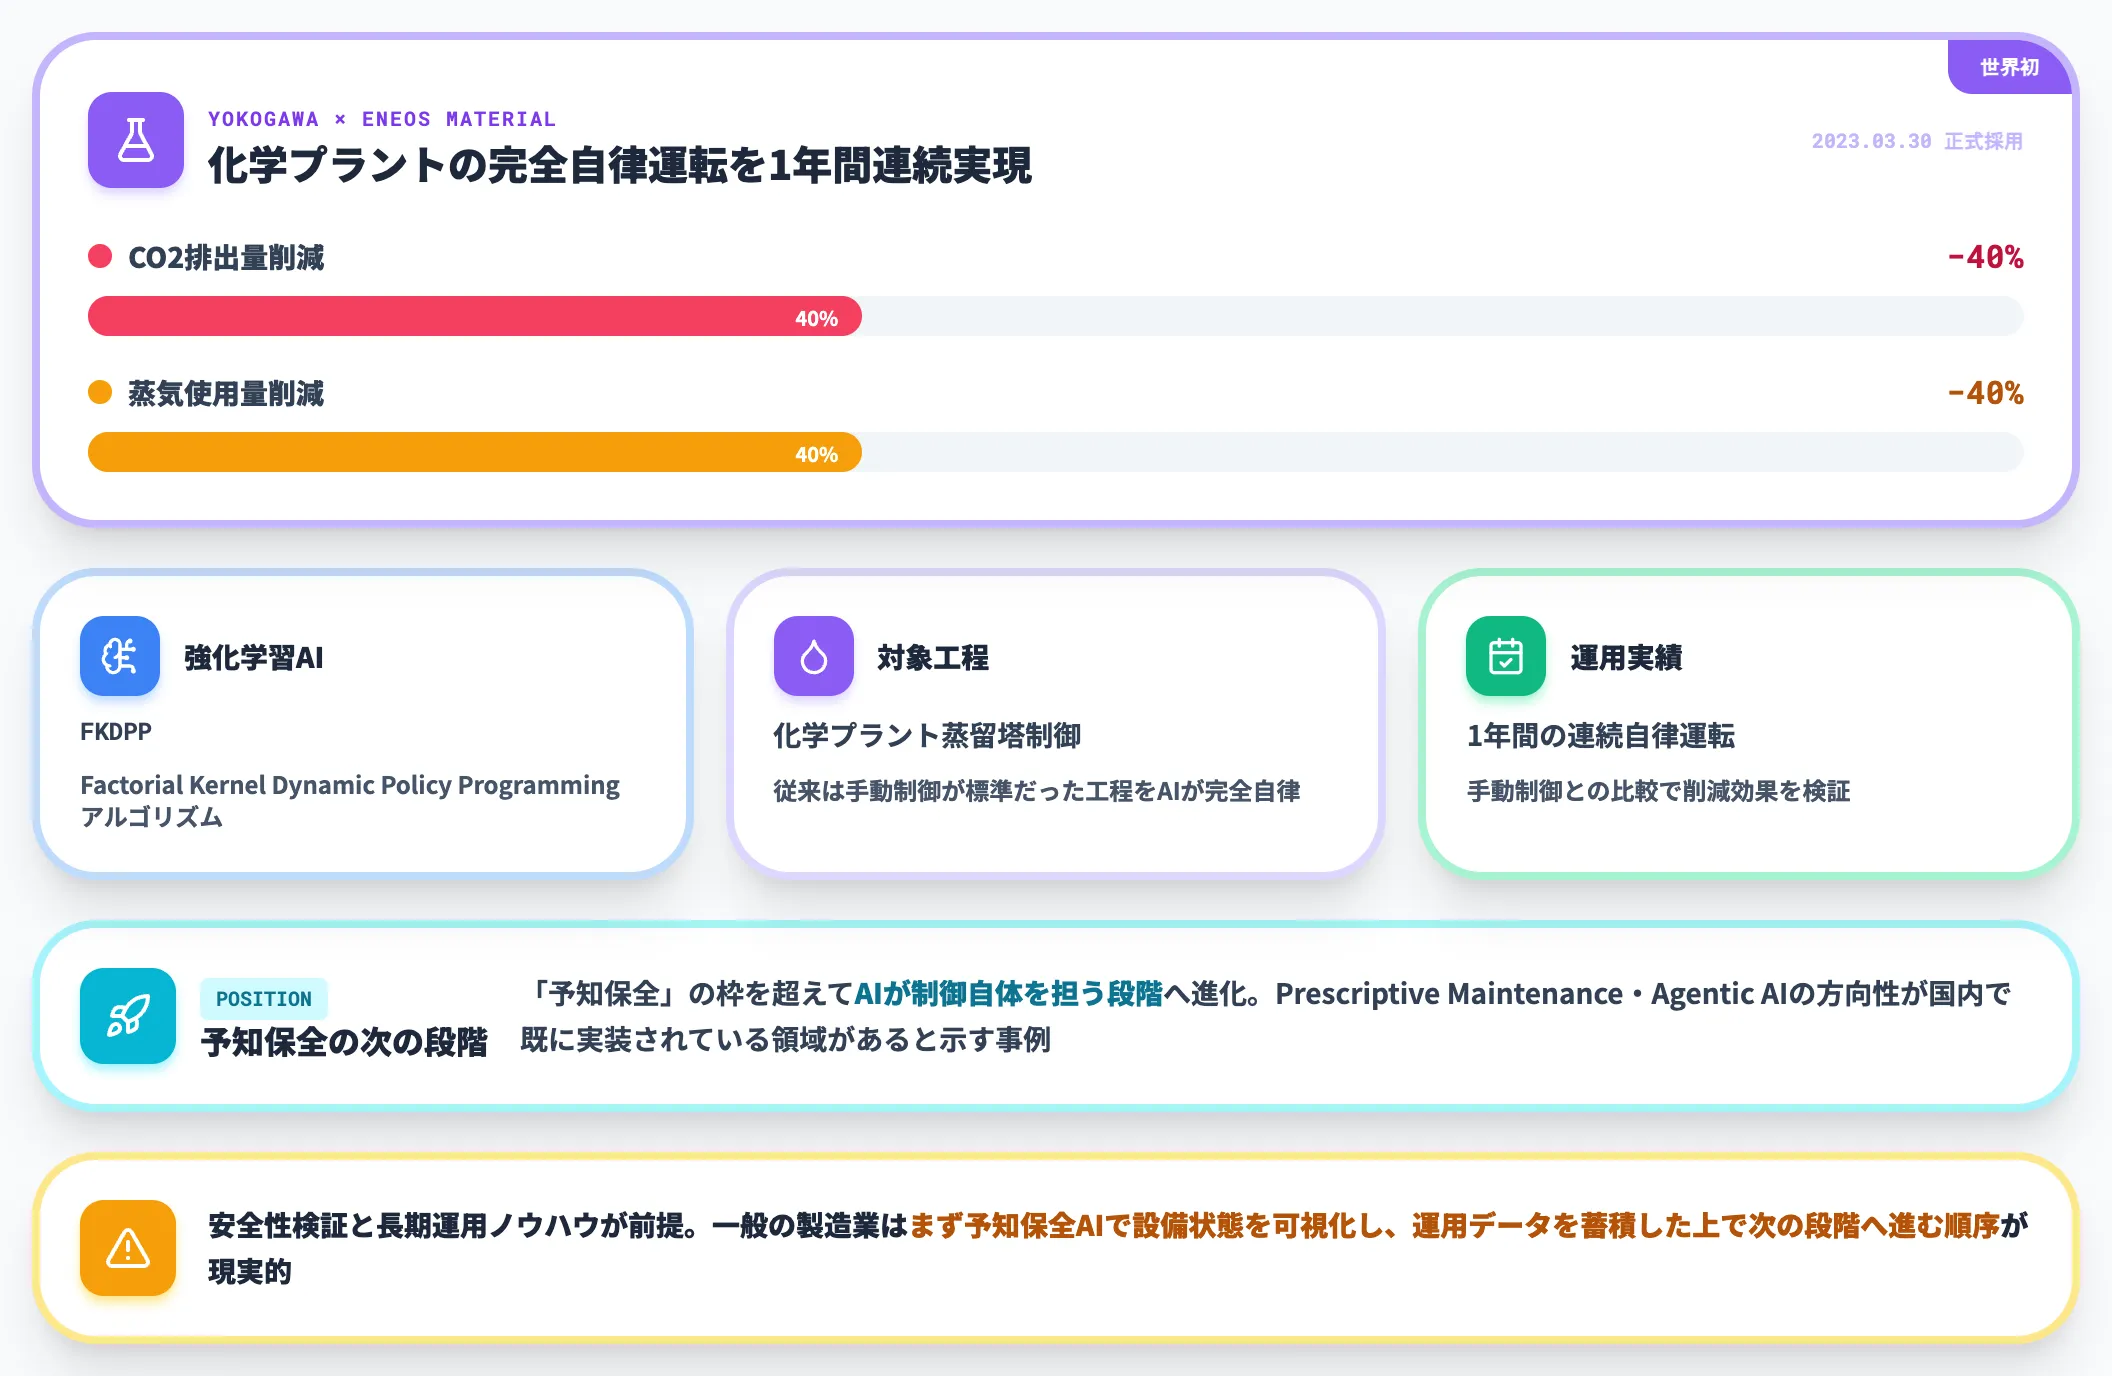Click the highlighted text AIが制御自体を担う段階
The image size is (2112, 1376).
coord(1009,994)
